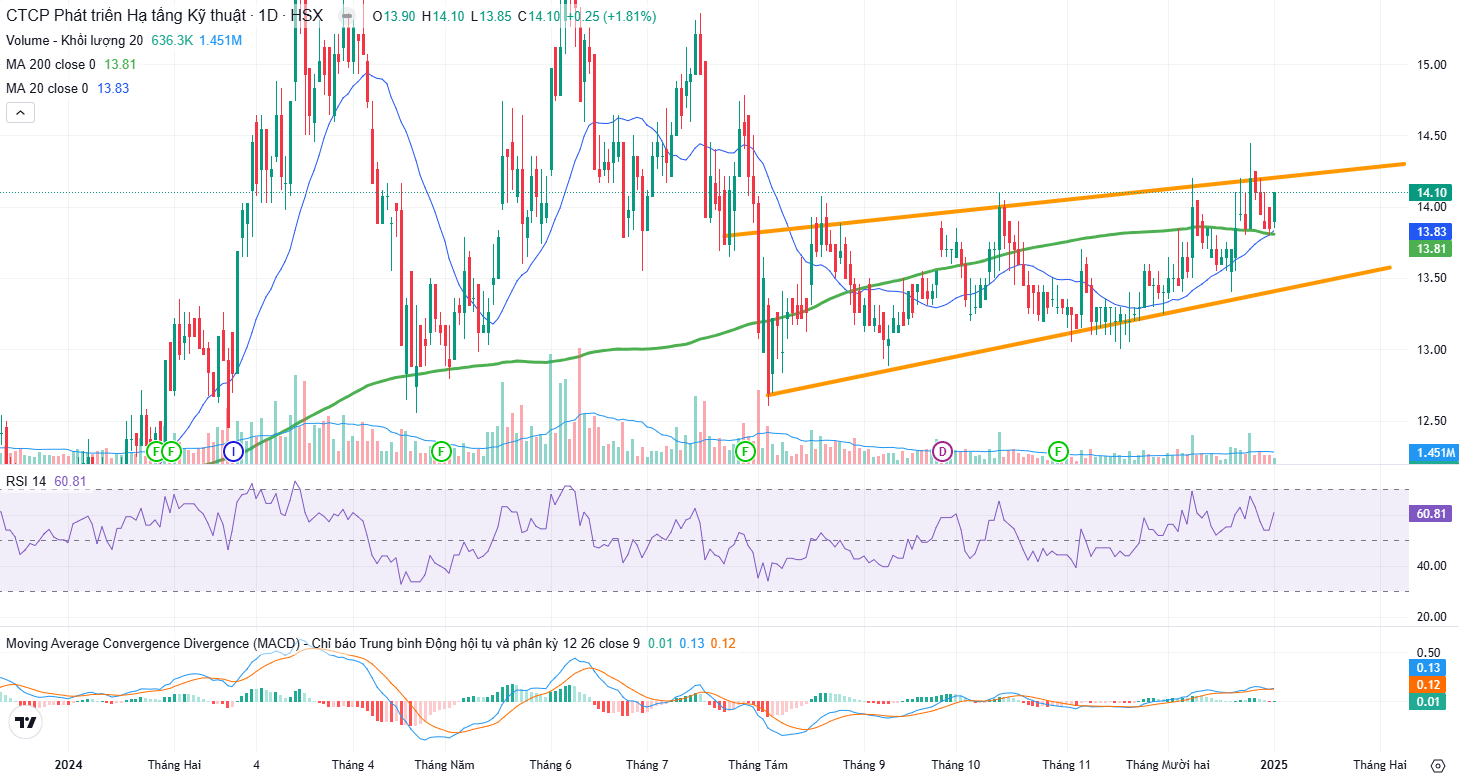This screenshot has height=777, width=1459.
Task: Select the Volume - Khối lượng 20 legend
Action: (x=75, y=40)
